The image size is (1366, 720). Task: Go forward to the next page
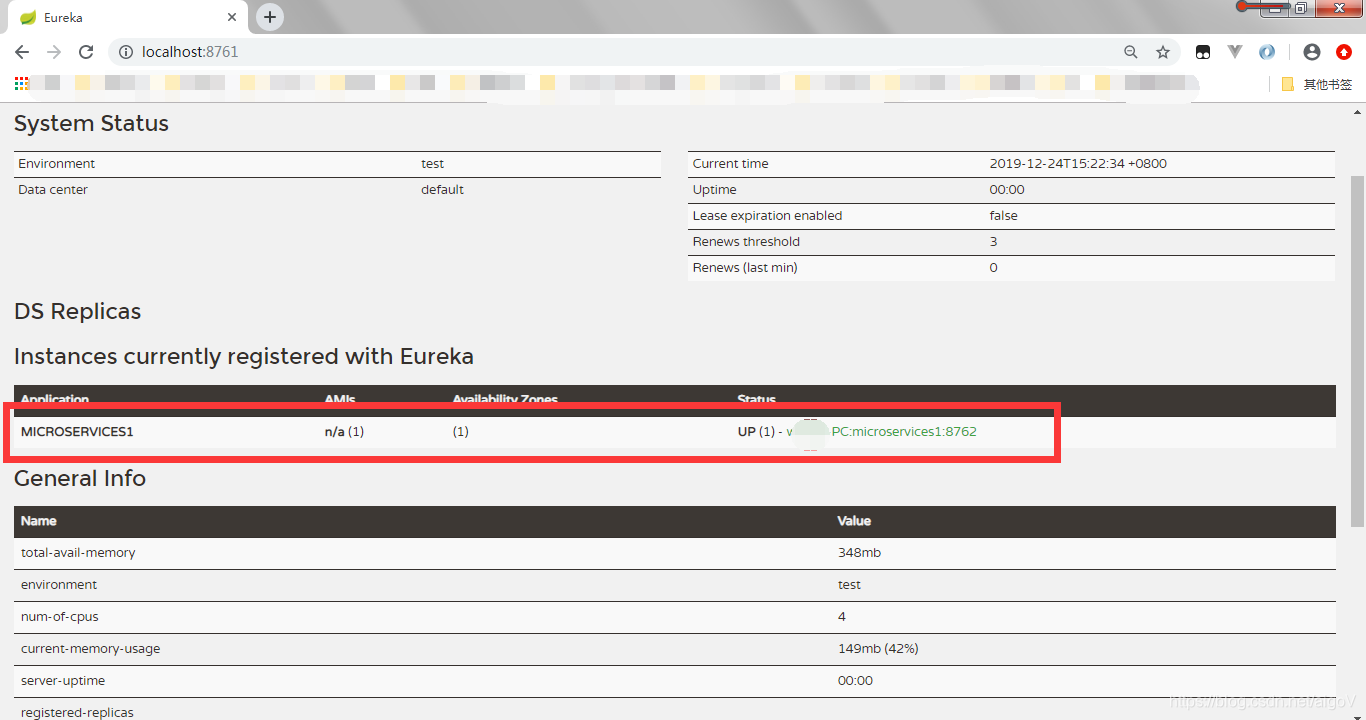click(x=54, y=52)
